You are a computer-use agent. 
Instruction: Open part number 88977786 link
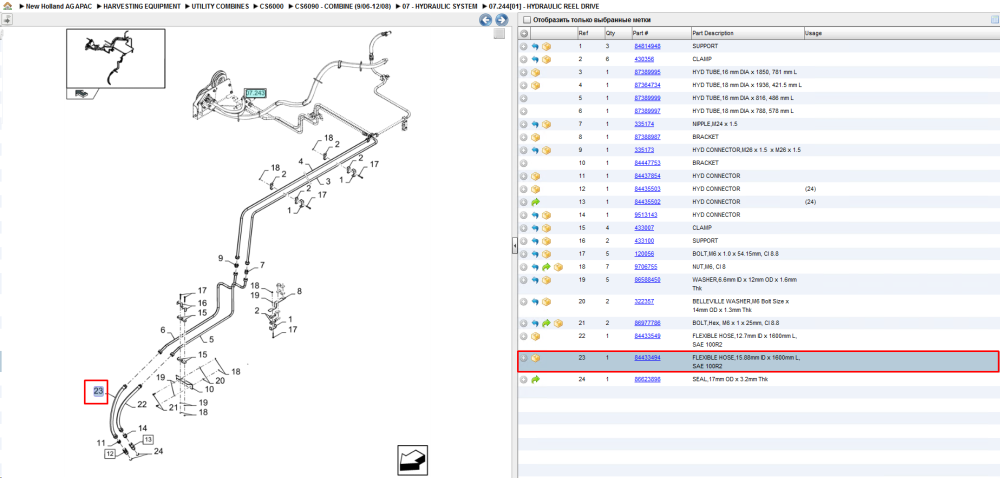click(x=647, y=324)
